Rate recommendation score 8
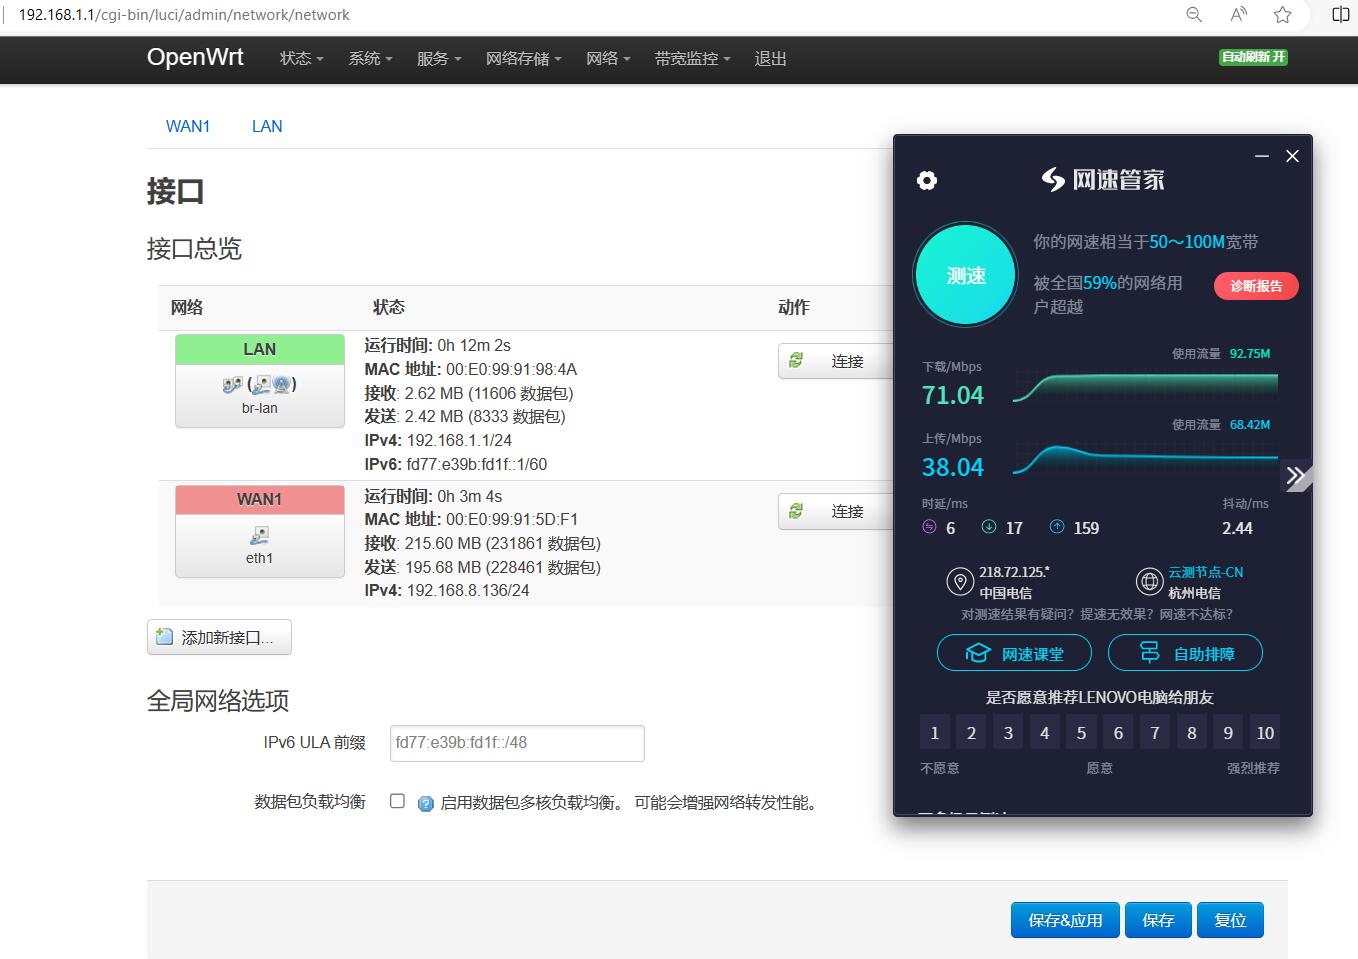The image size is (1358, 959). 1191,733
